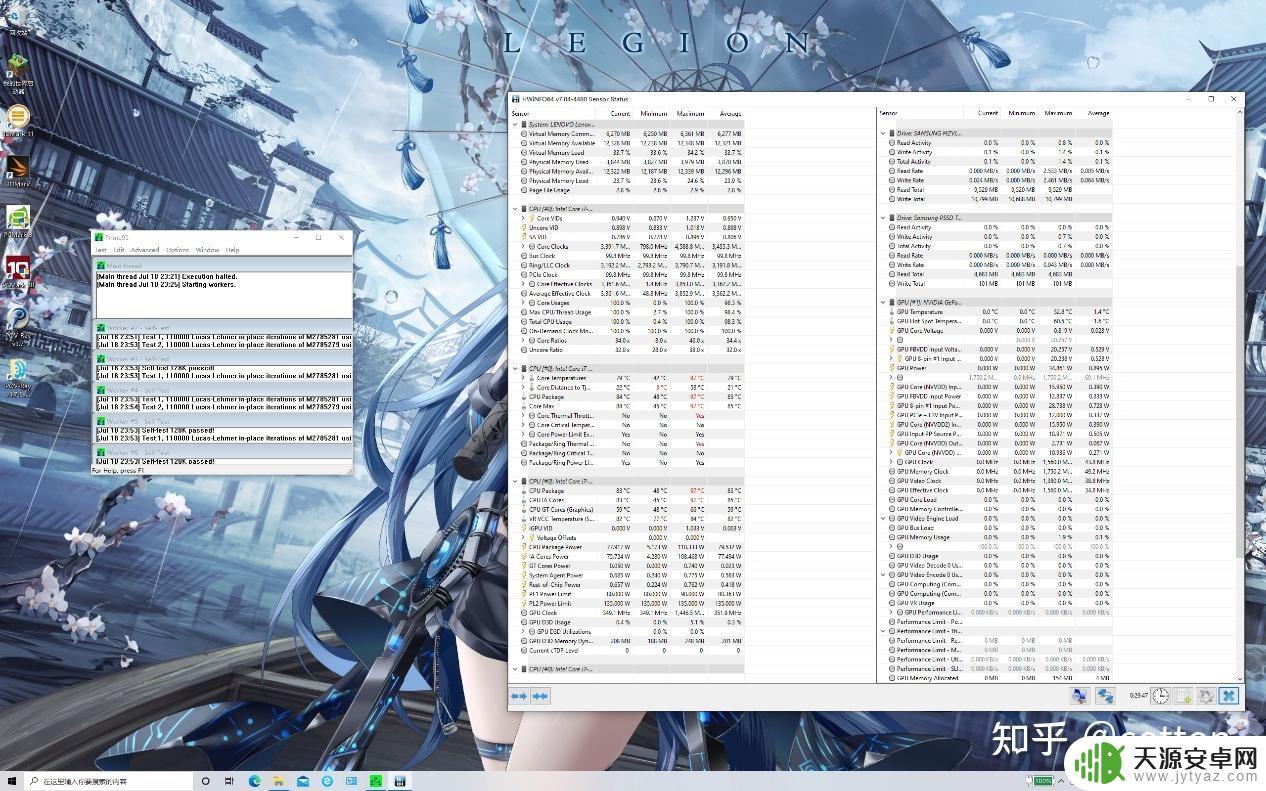Open File Explorer from the taskbar

[x=278, y=781]
